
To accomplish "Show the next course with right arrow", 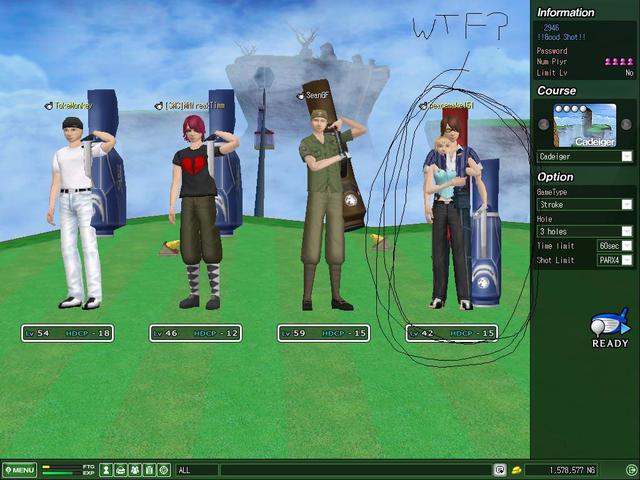I will (x=628, y=125).
